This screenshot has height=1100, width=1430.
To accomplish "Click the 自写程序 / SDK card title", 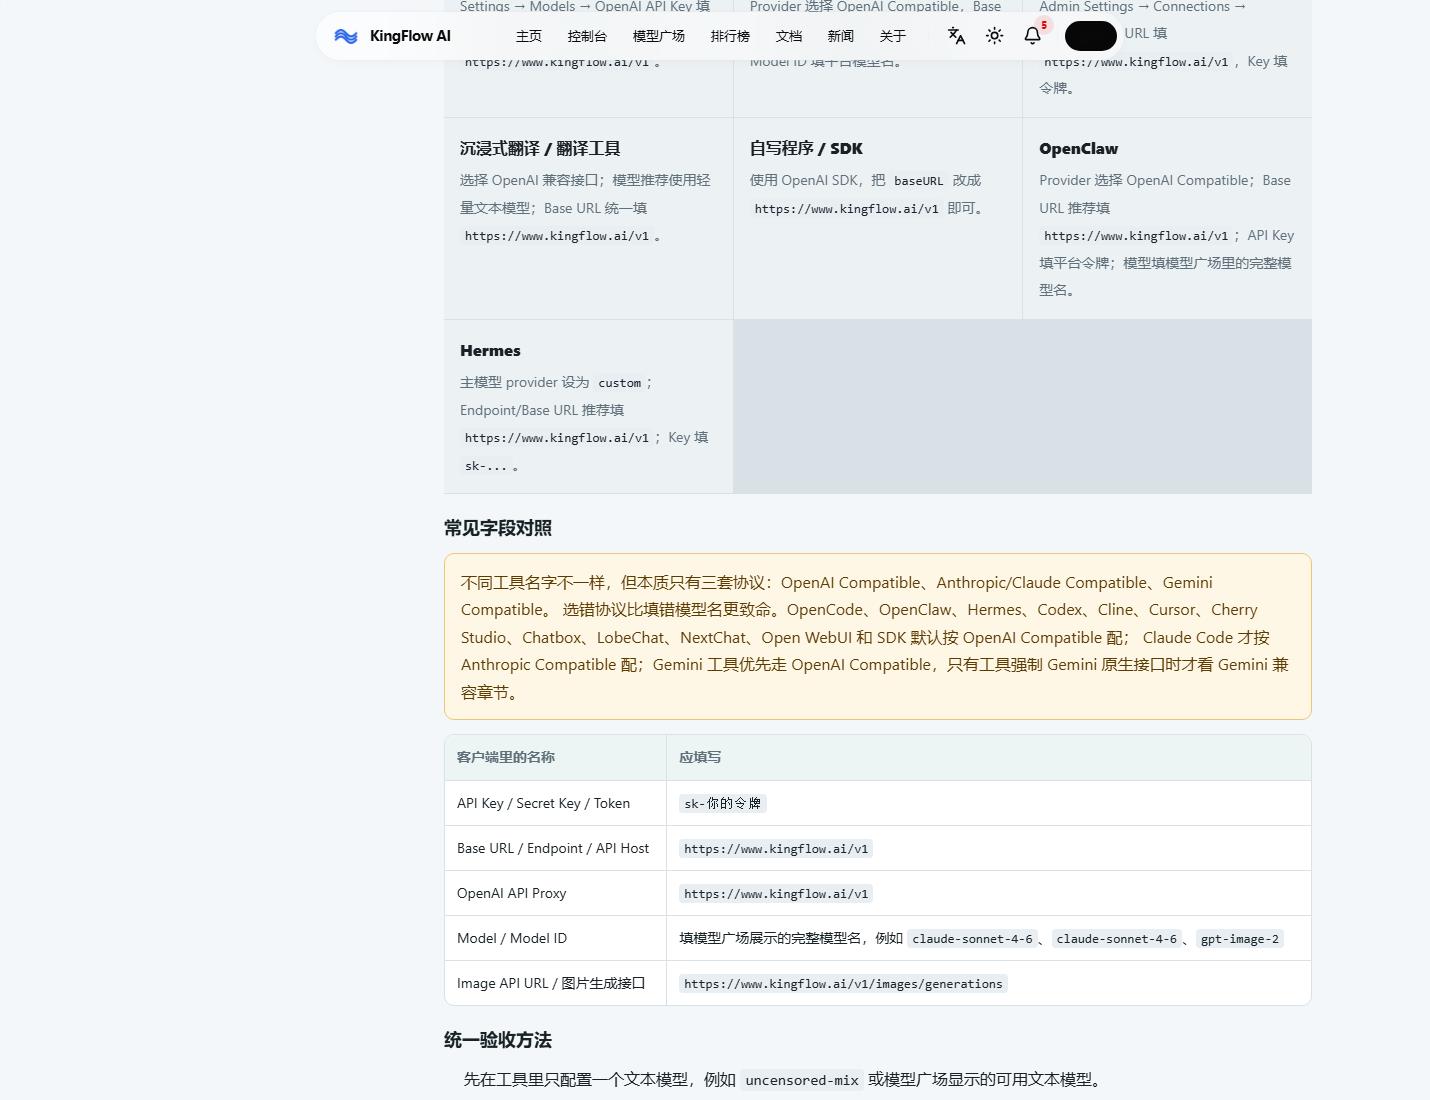I will click(x=806, y=148).
